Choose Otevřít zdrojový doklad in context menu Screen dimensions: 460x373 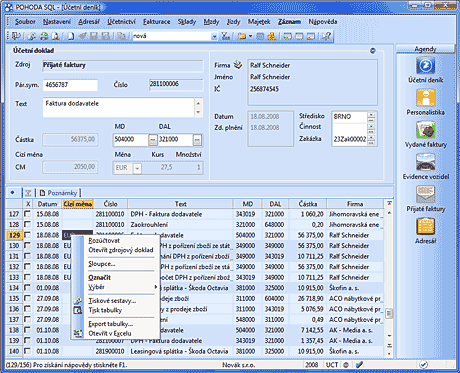coord(121,250)
